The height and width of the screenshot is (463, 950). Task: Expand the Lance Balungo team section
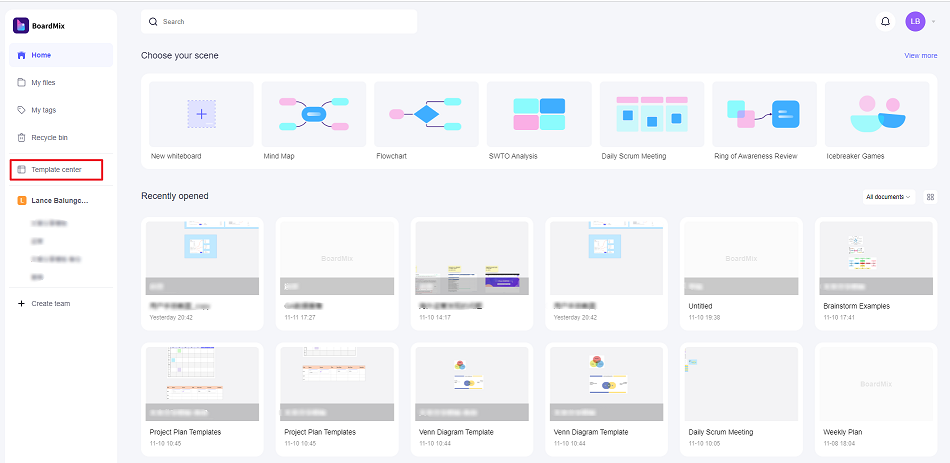61,201
